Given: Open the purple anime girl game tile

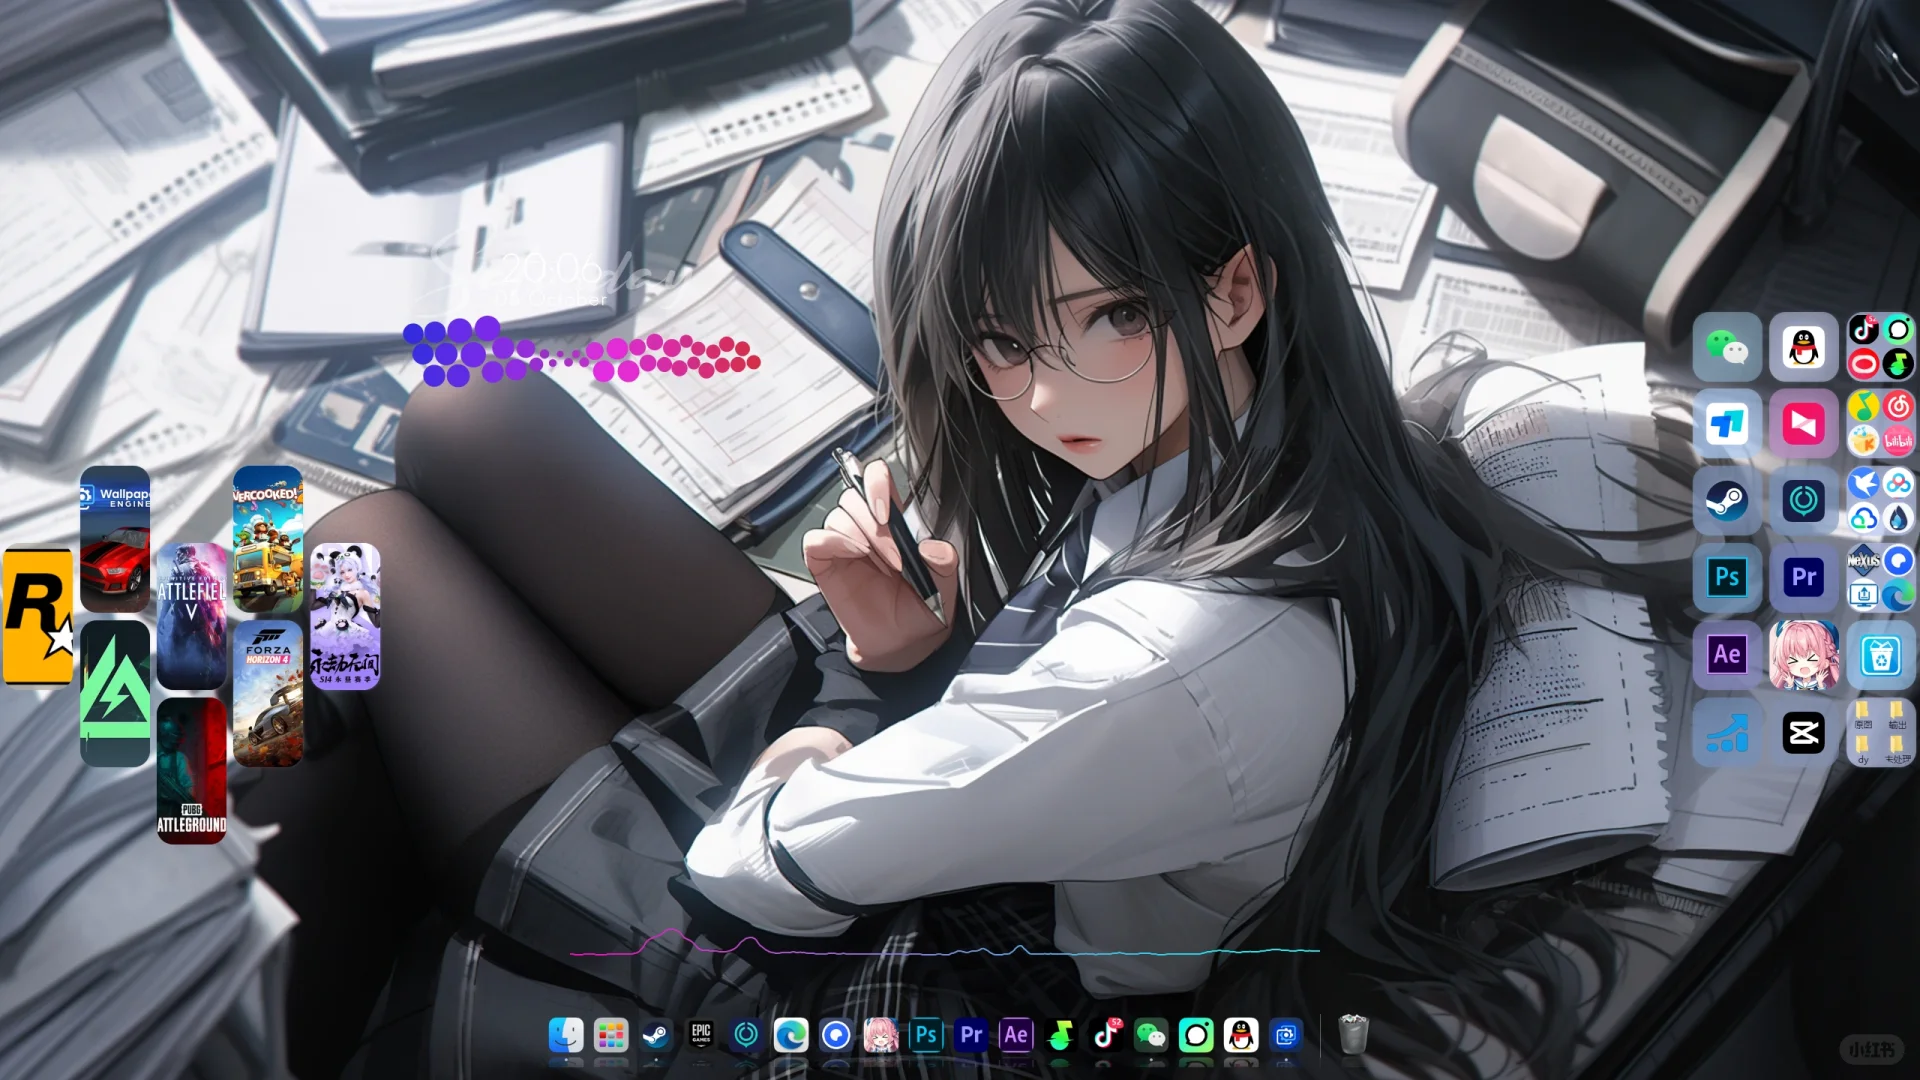Looking at the screenshot, I should click(x=345, y=617).
